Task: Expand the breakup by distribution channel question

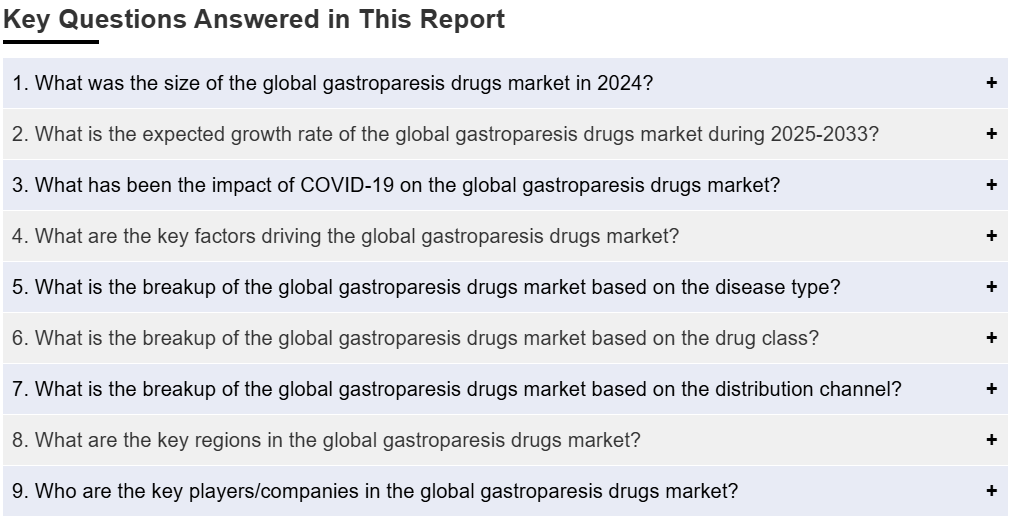Action: click(505, 389)
